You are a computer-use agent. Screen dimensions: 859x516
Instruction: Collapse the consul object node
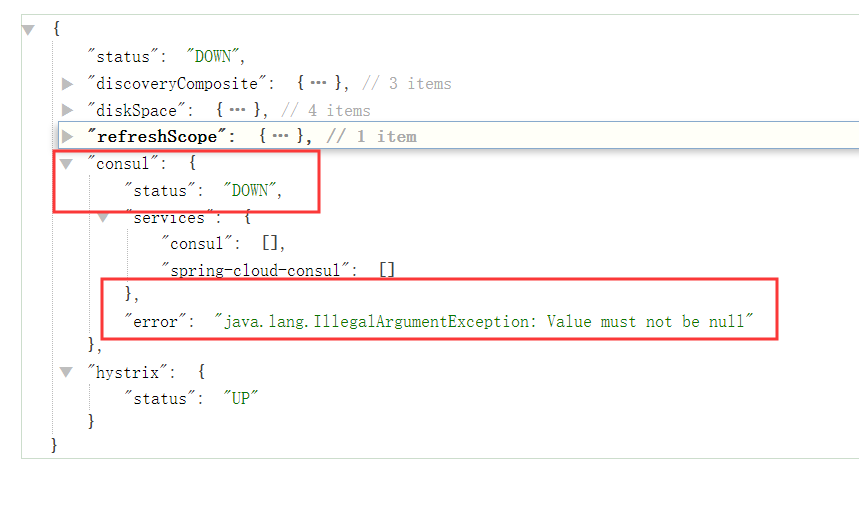pyautogui.click(x=66, y=164)
